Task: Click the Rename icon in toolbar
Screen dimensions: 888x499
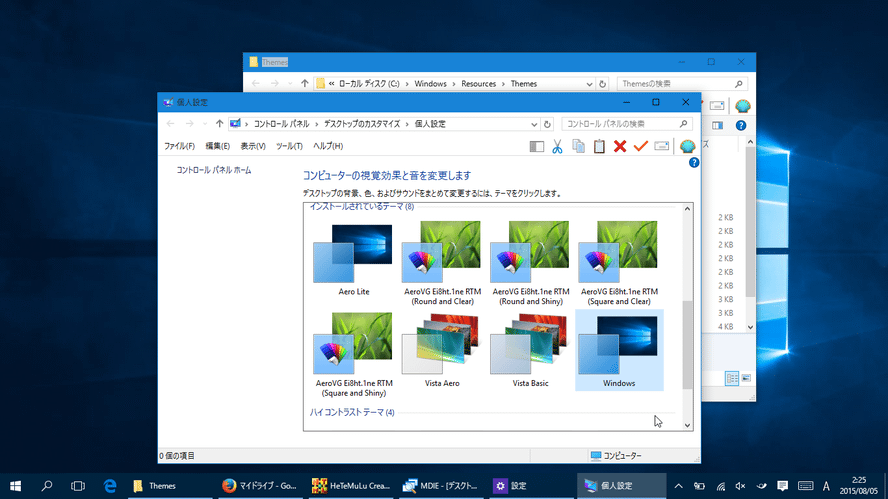Action: (x=661, y=147)
